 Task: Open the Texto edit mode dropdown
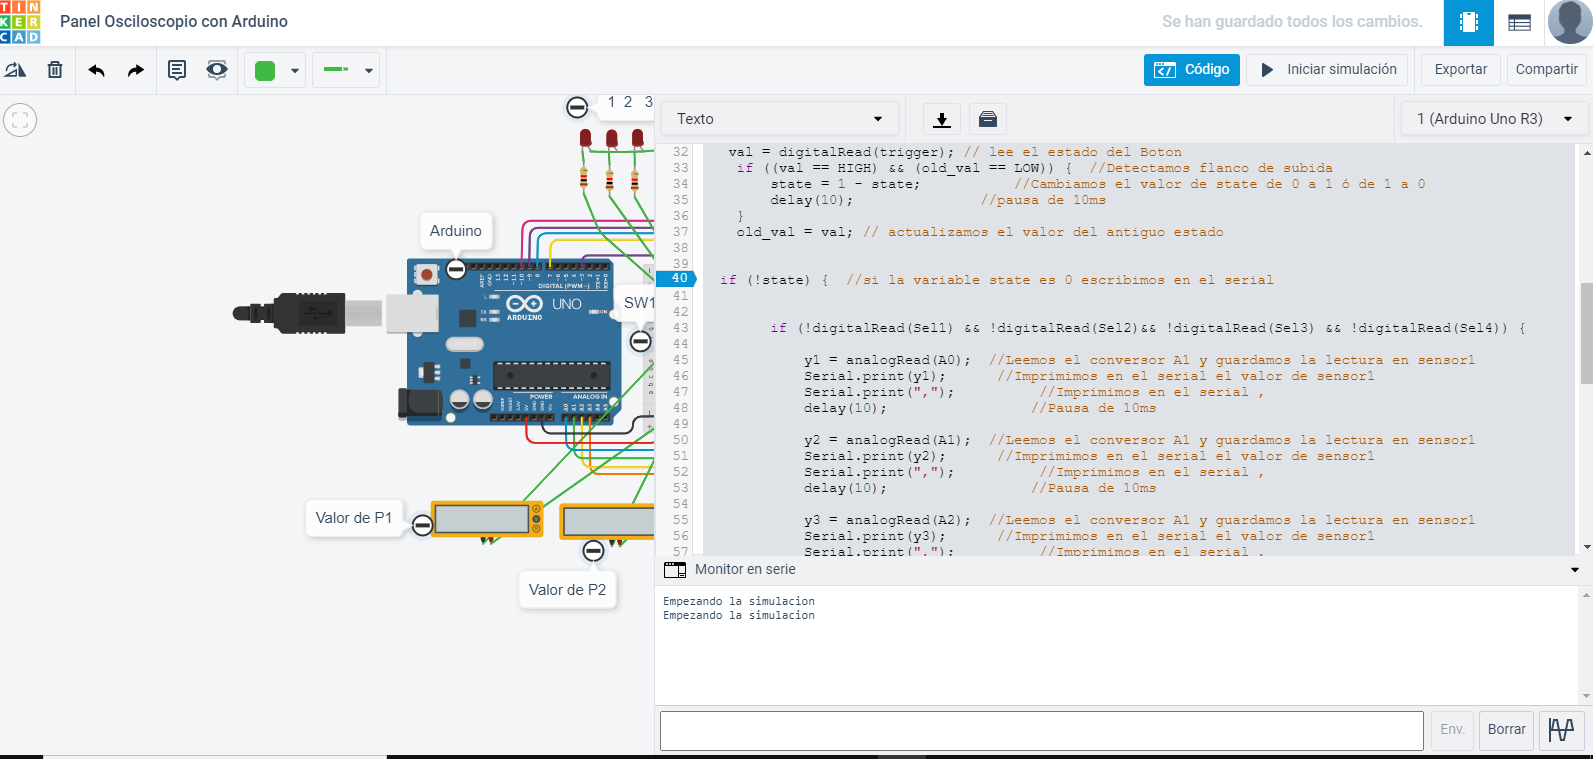pos(779,119)
